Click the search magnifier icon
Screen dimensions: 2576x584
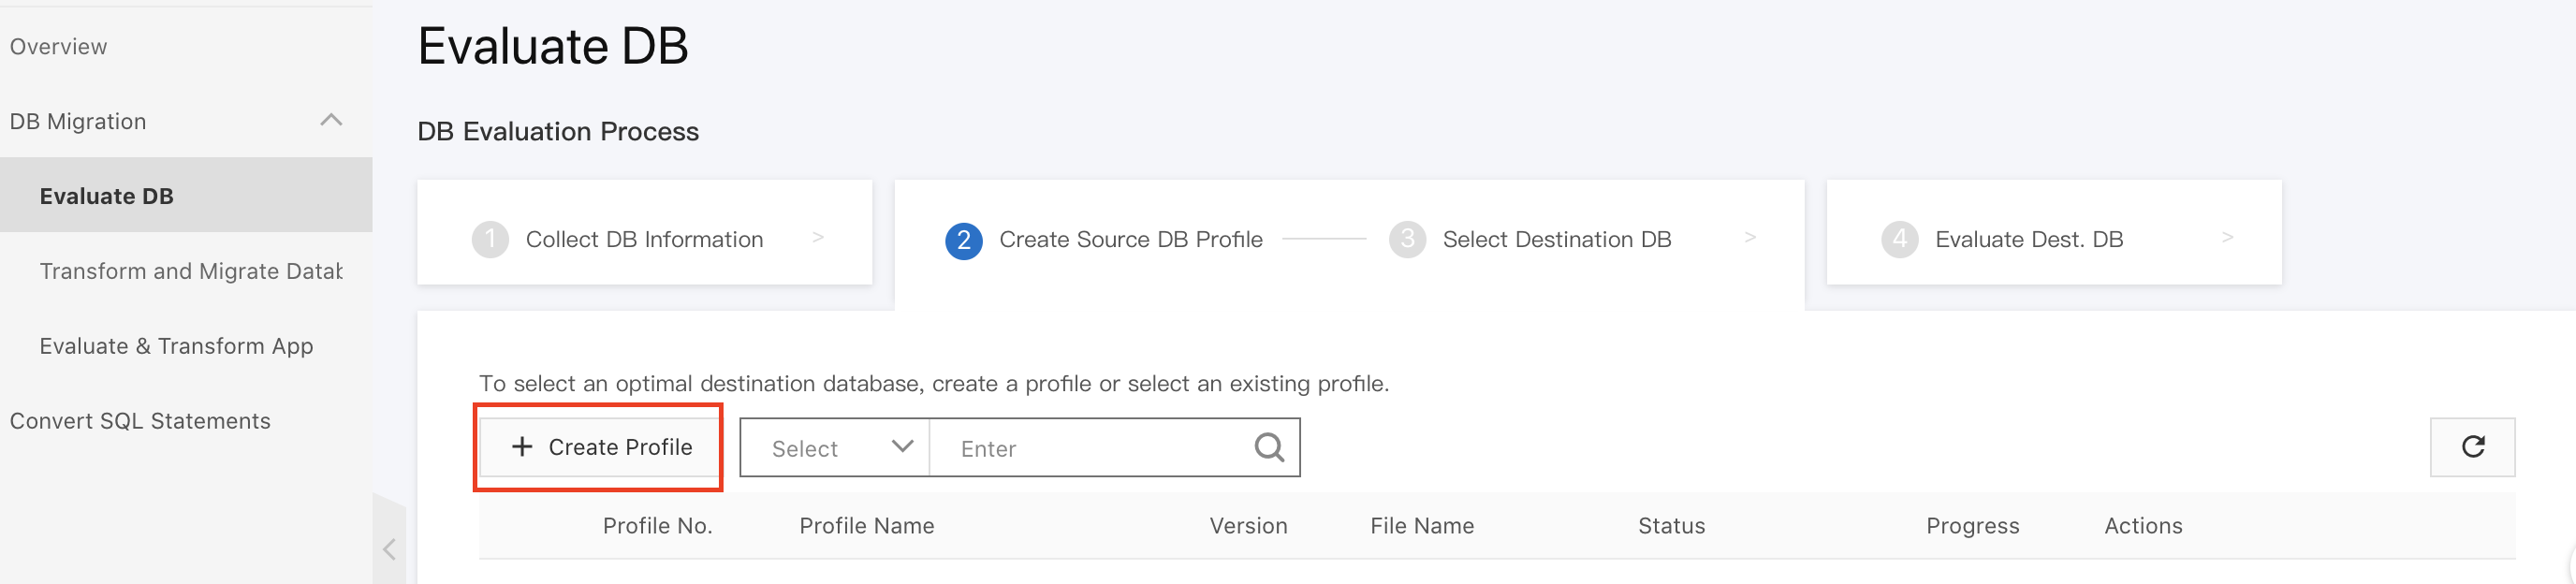(x=1269, y=447)
